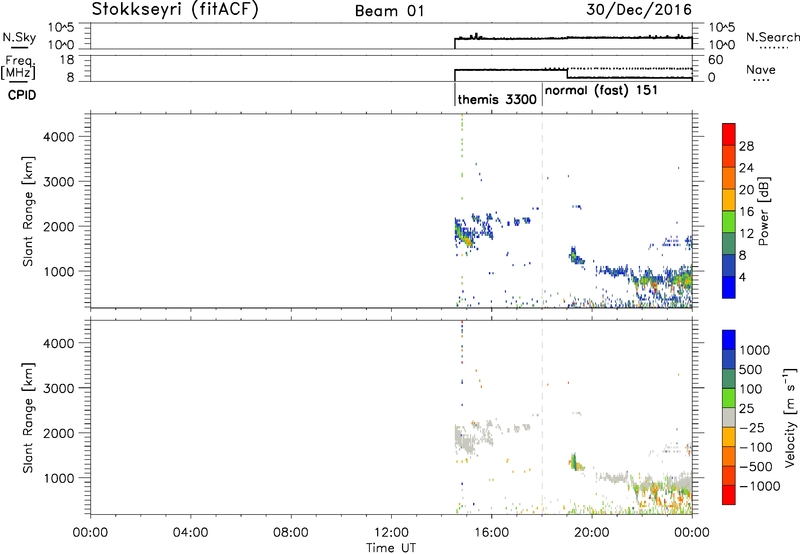Click the 'Power [dB]' colorbar label

tap(764, 211)
